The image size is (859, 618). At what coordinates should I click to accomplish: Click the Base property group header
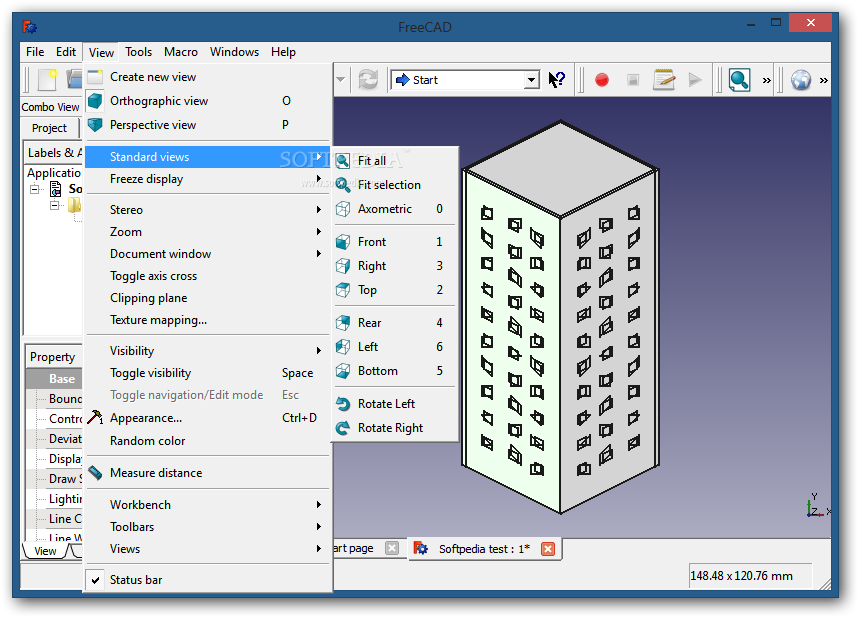pos(54,379)
